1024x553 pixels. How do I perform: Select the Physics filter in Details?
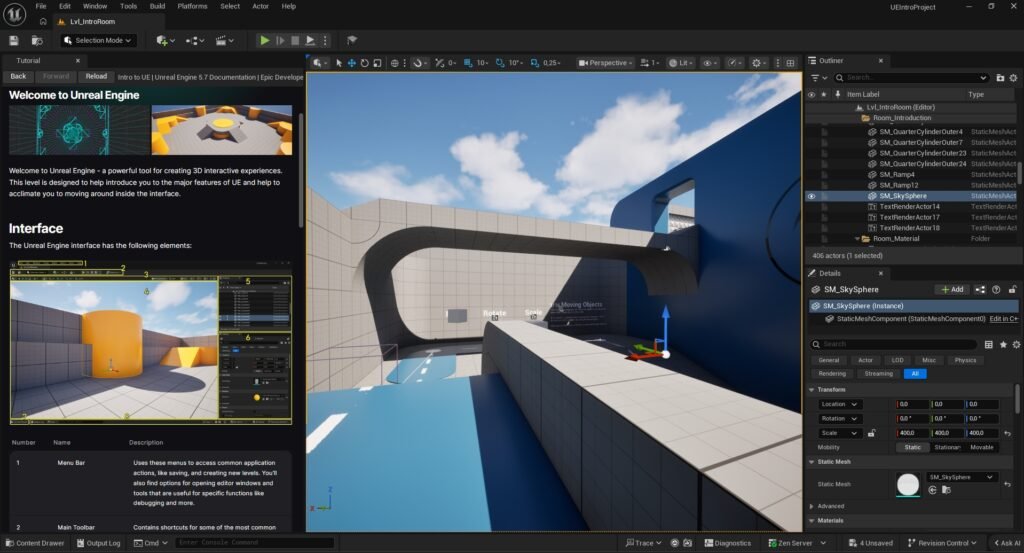965,360
